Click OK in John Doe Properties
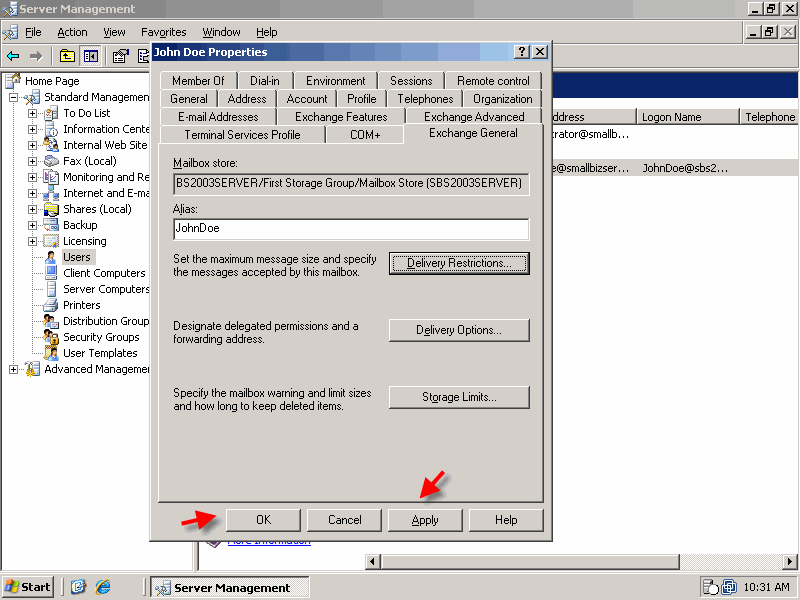 click(263, 520)
